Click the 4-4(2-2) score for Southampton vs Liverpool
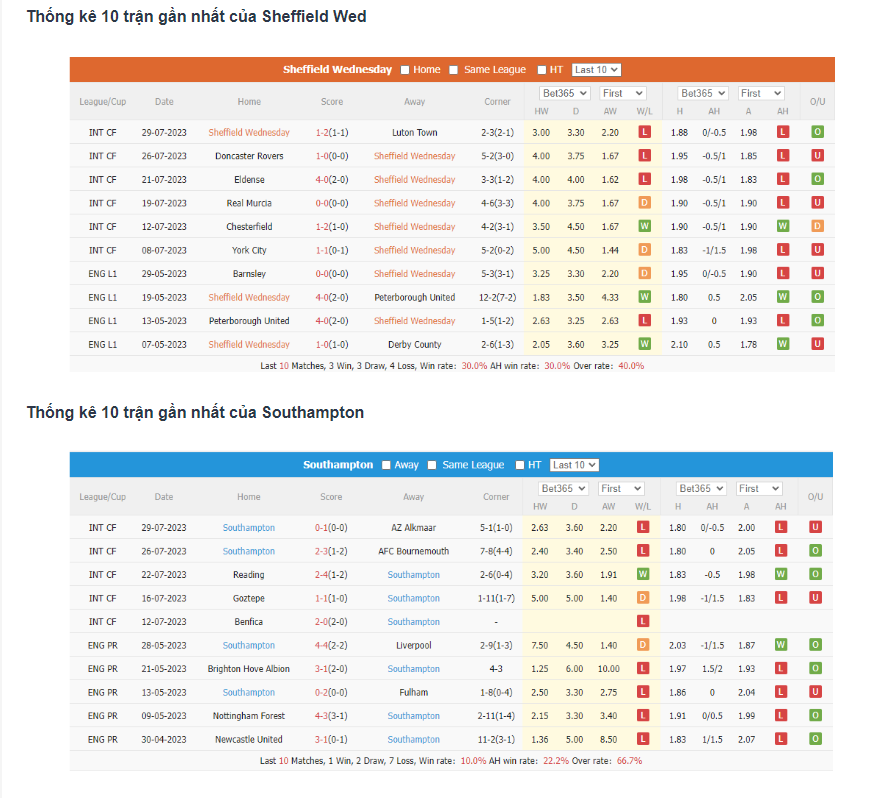Screen dimensions: 888x798 [x=331, y=645]
